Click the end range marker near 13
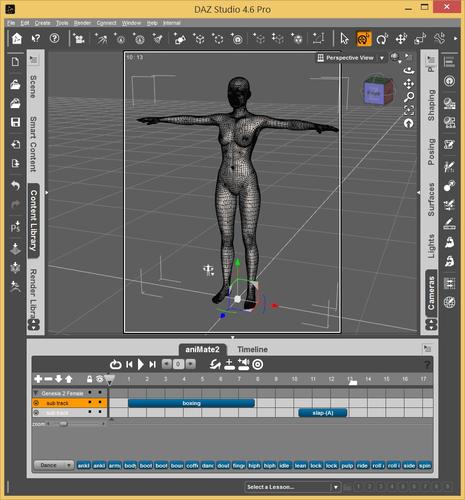 click(x=353, y=382)
